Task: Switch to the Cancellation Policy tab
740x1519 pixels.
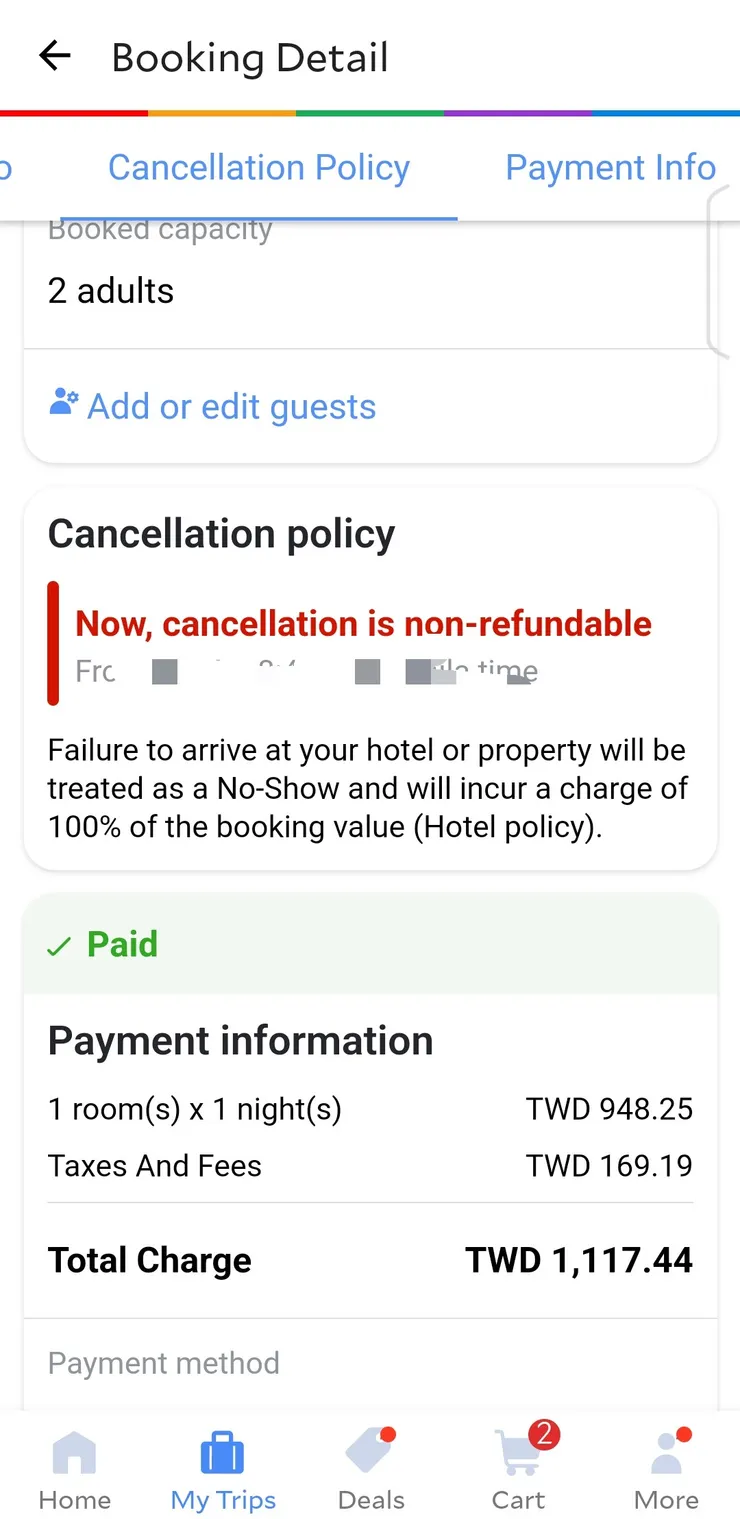Action: [259, 168]
